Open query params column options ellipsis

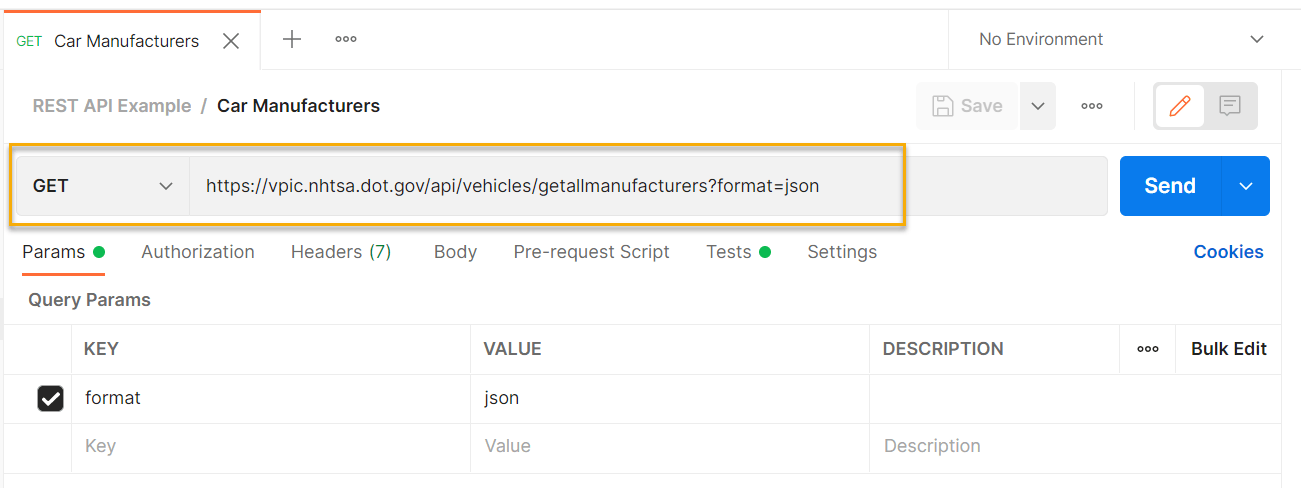(x=1148, y=349)
